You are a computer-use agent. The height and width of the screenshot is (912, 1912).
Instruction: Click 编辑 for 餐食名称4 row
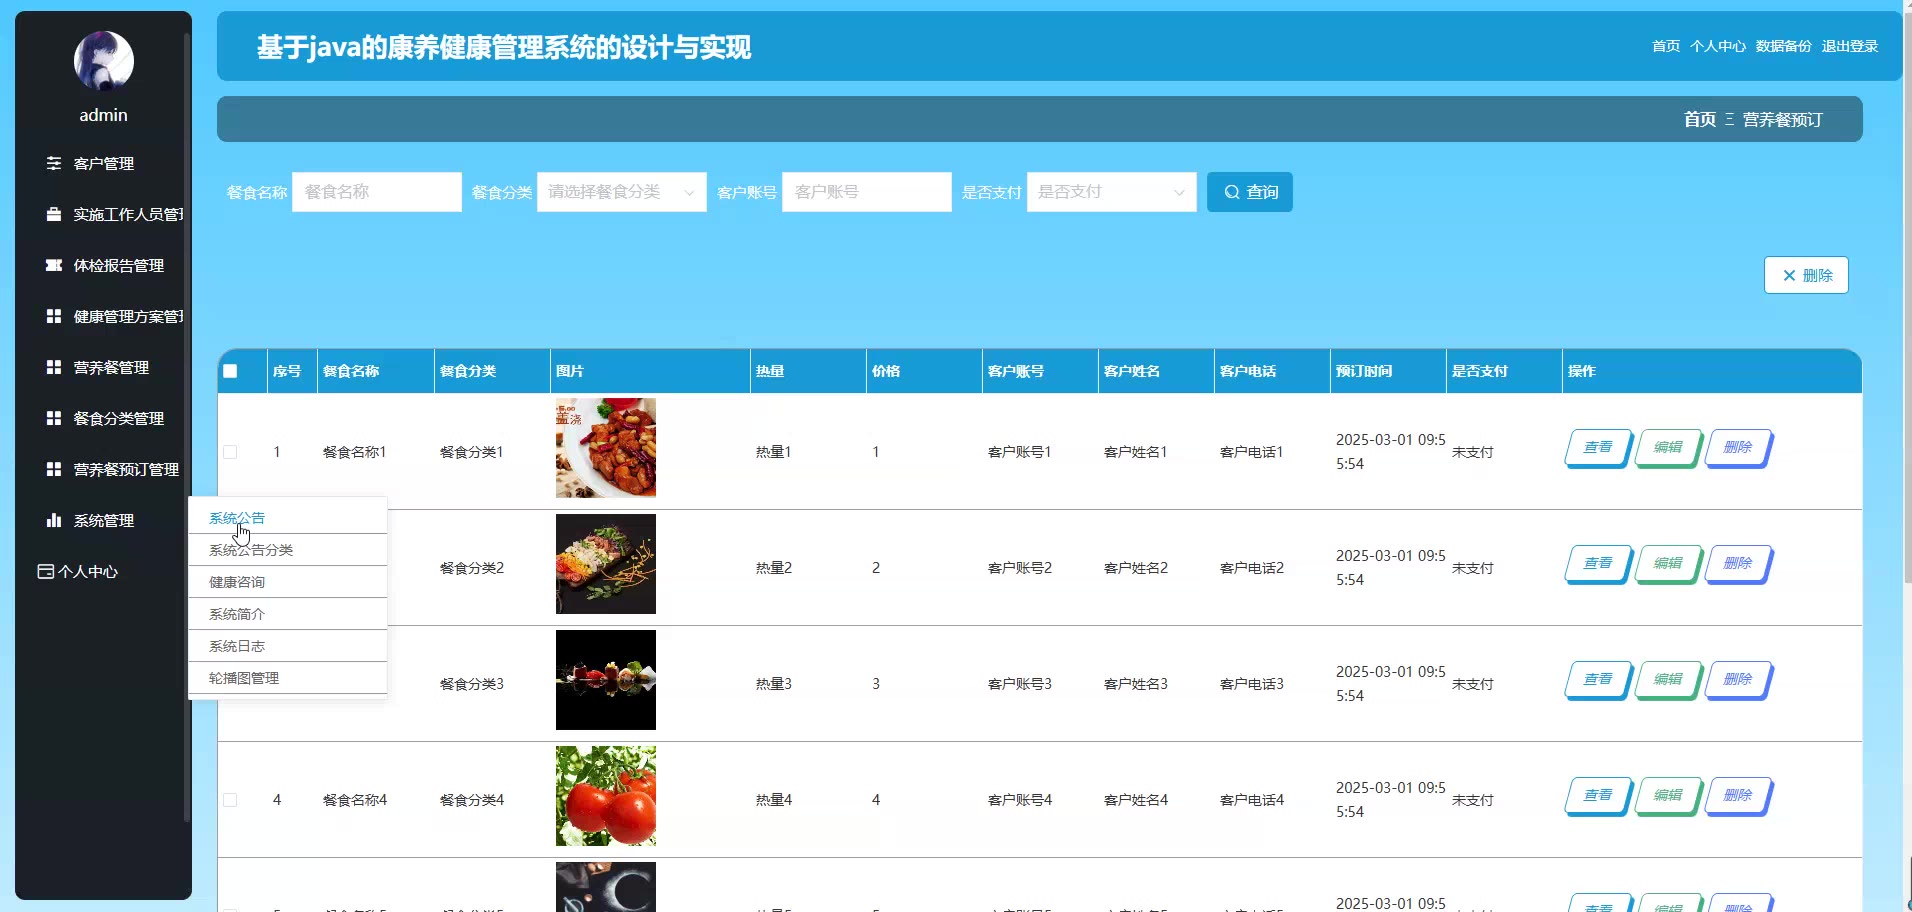click(x=1668, y=796)
